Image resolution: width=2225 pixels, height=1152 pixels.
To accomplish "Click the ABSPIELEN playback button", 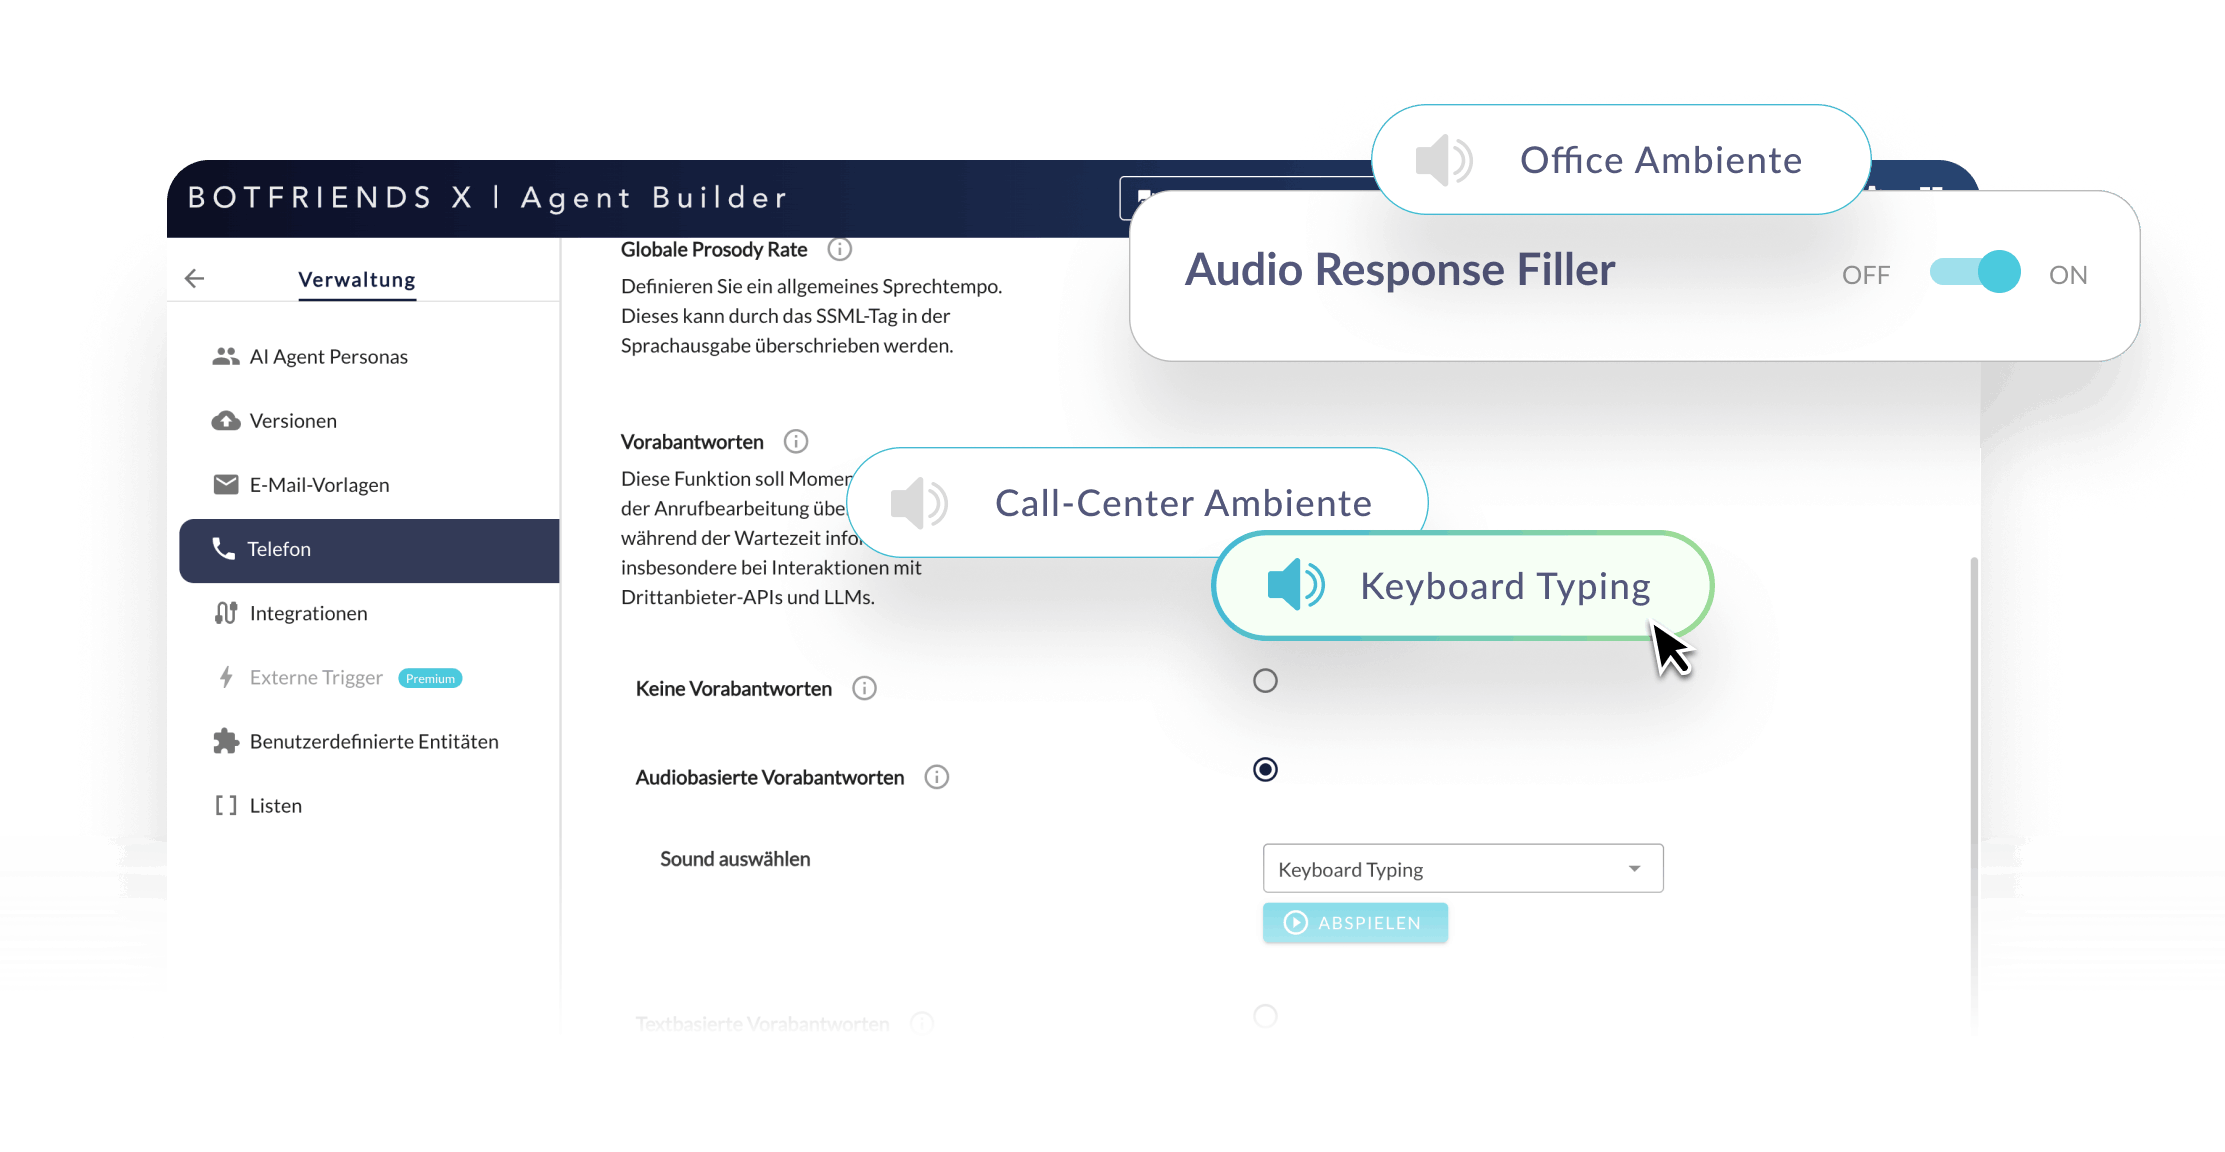I will pyautogui.click(x=1355, y=922).
